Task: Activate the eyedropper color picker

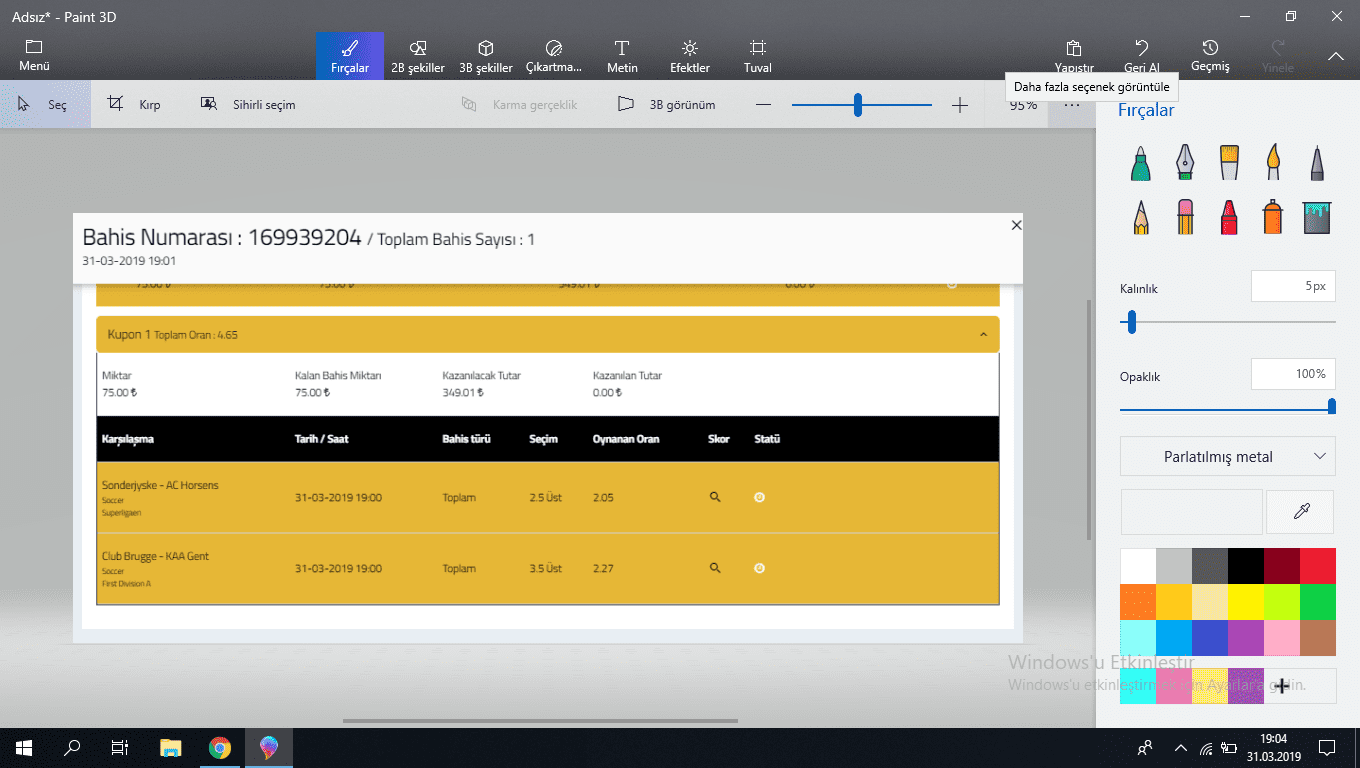Action: click(x=1301, y=512)
